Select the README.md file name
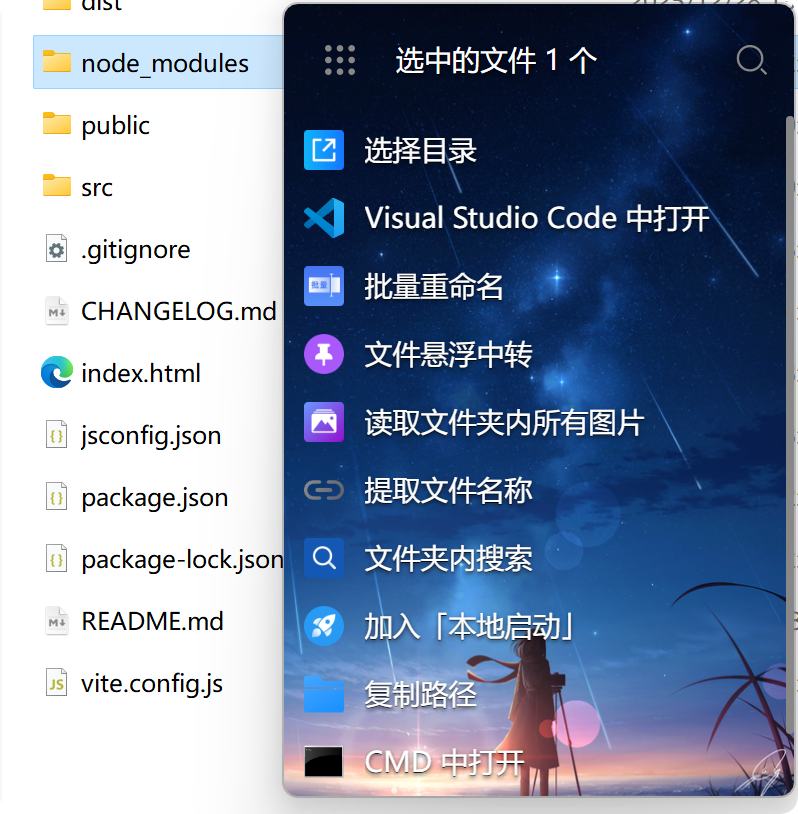798x814 pixels. point(152,621)
